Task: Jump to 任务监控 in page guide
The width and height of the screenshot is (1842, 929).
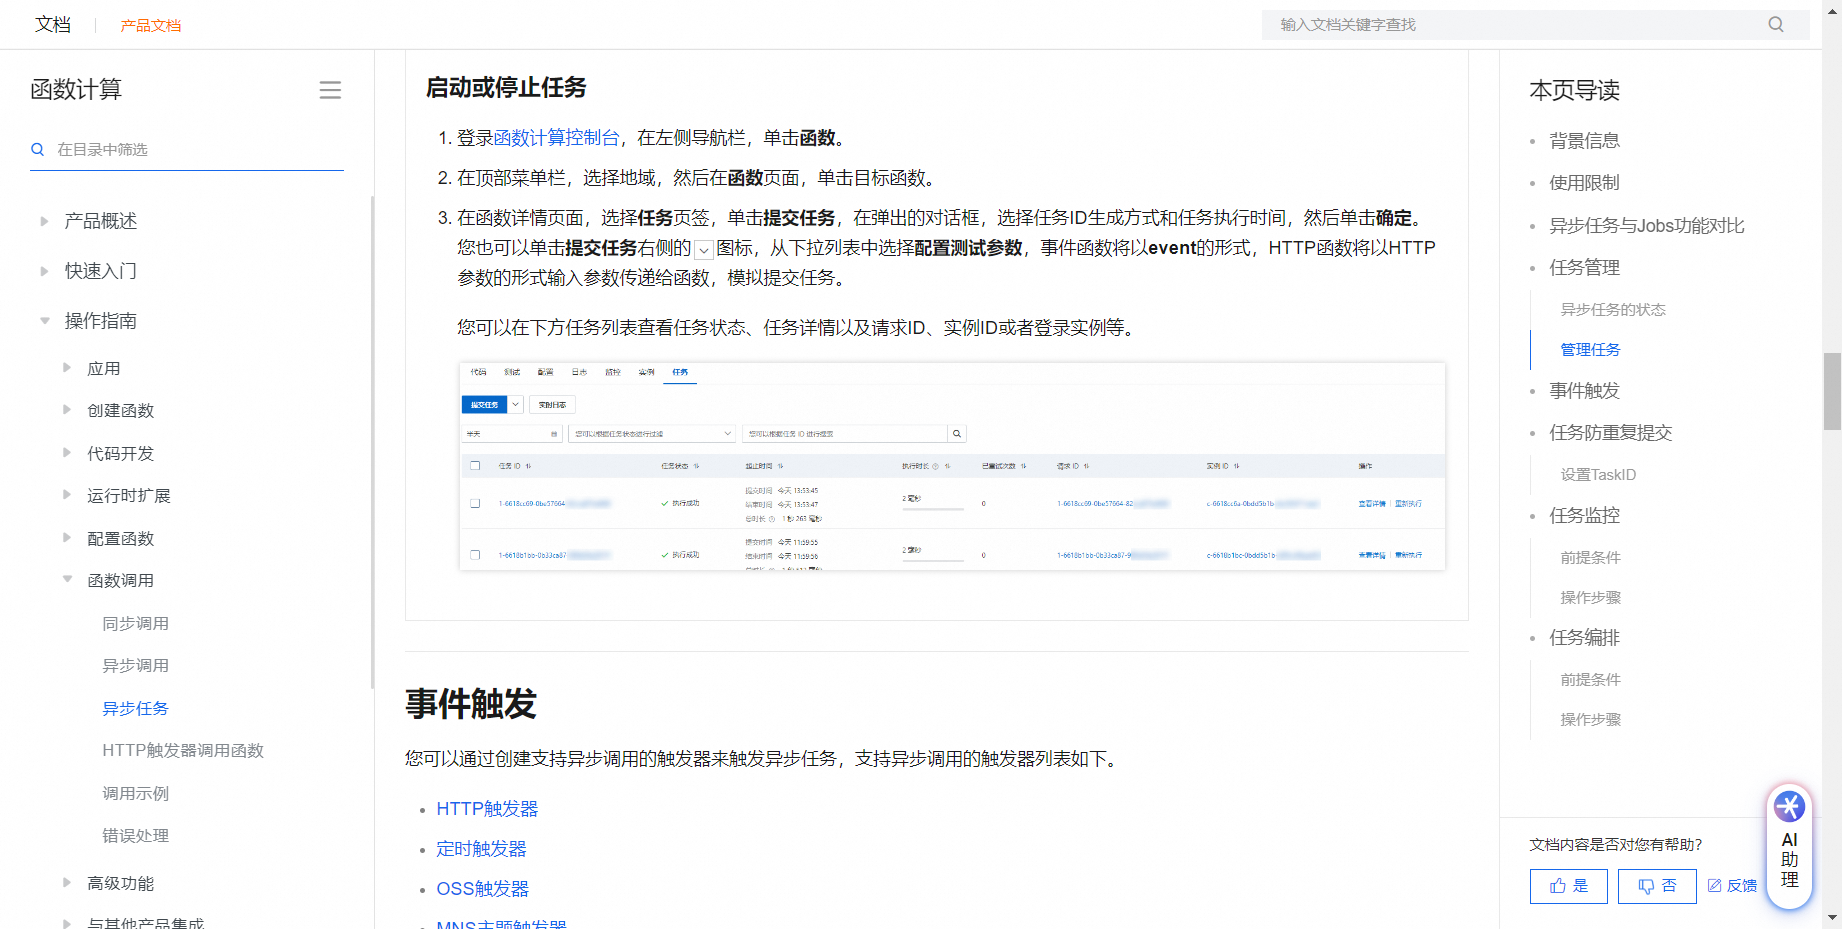Action: click(x=1584, y=516)
